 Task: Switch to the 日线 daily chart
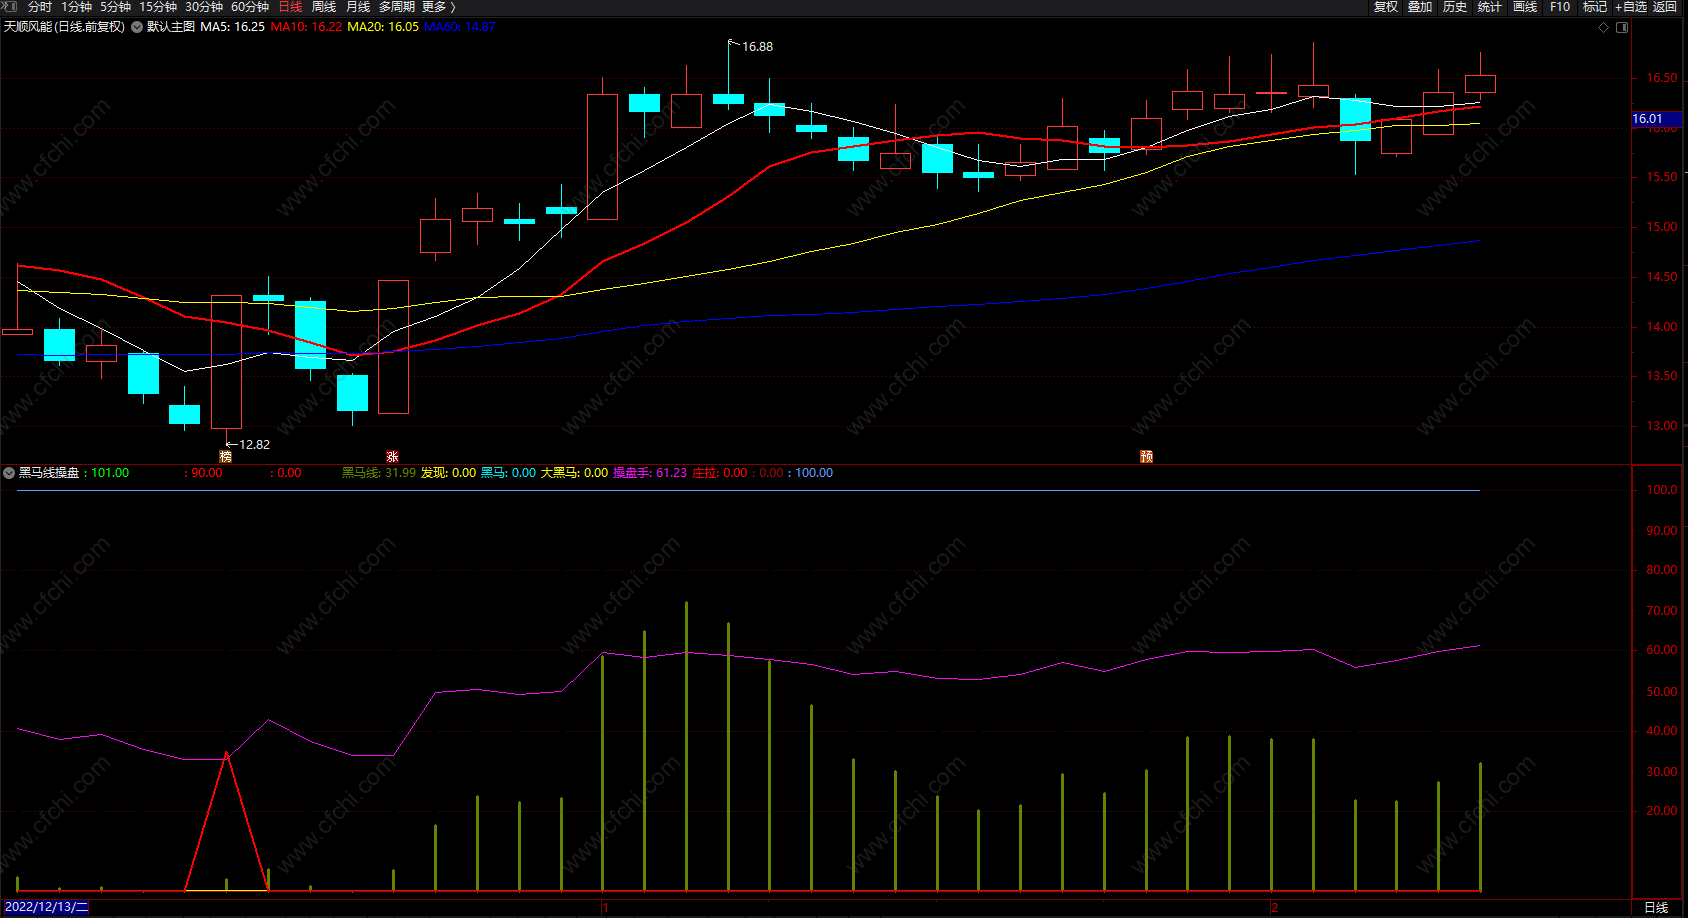coord(290,7)
